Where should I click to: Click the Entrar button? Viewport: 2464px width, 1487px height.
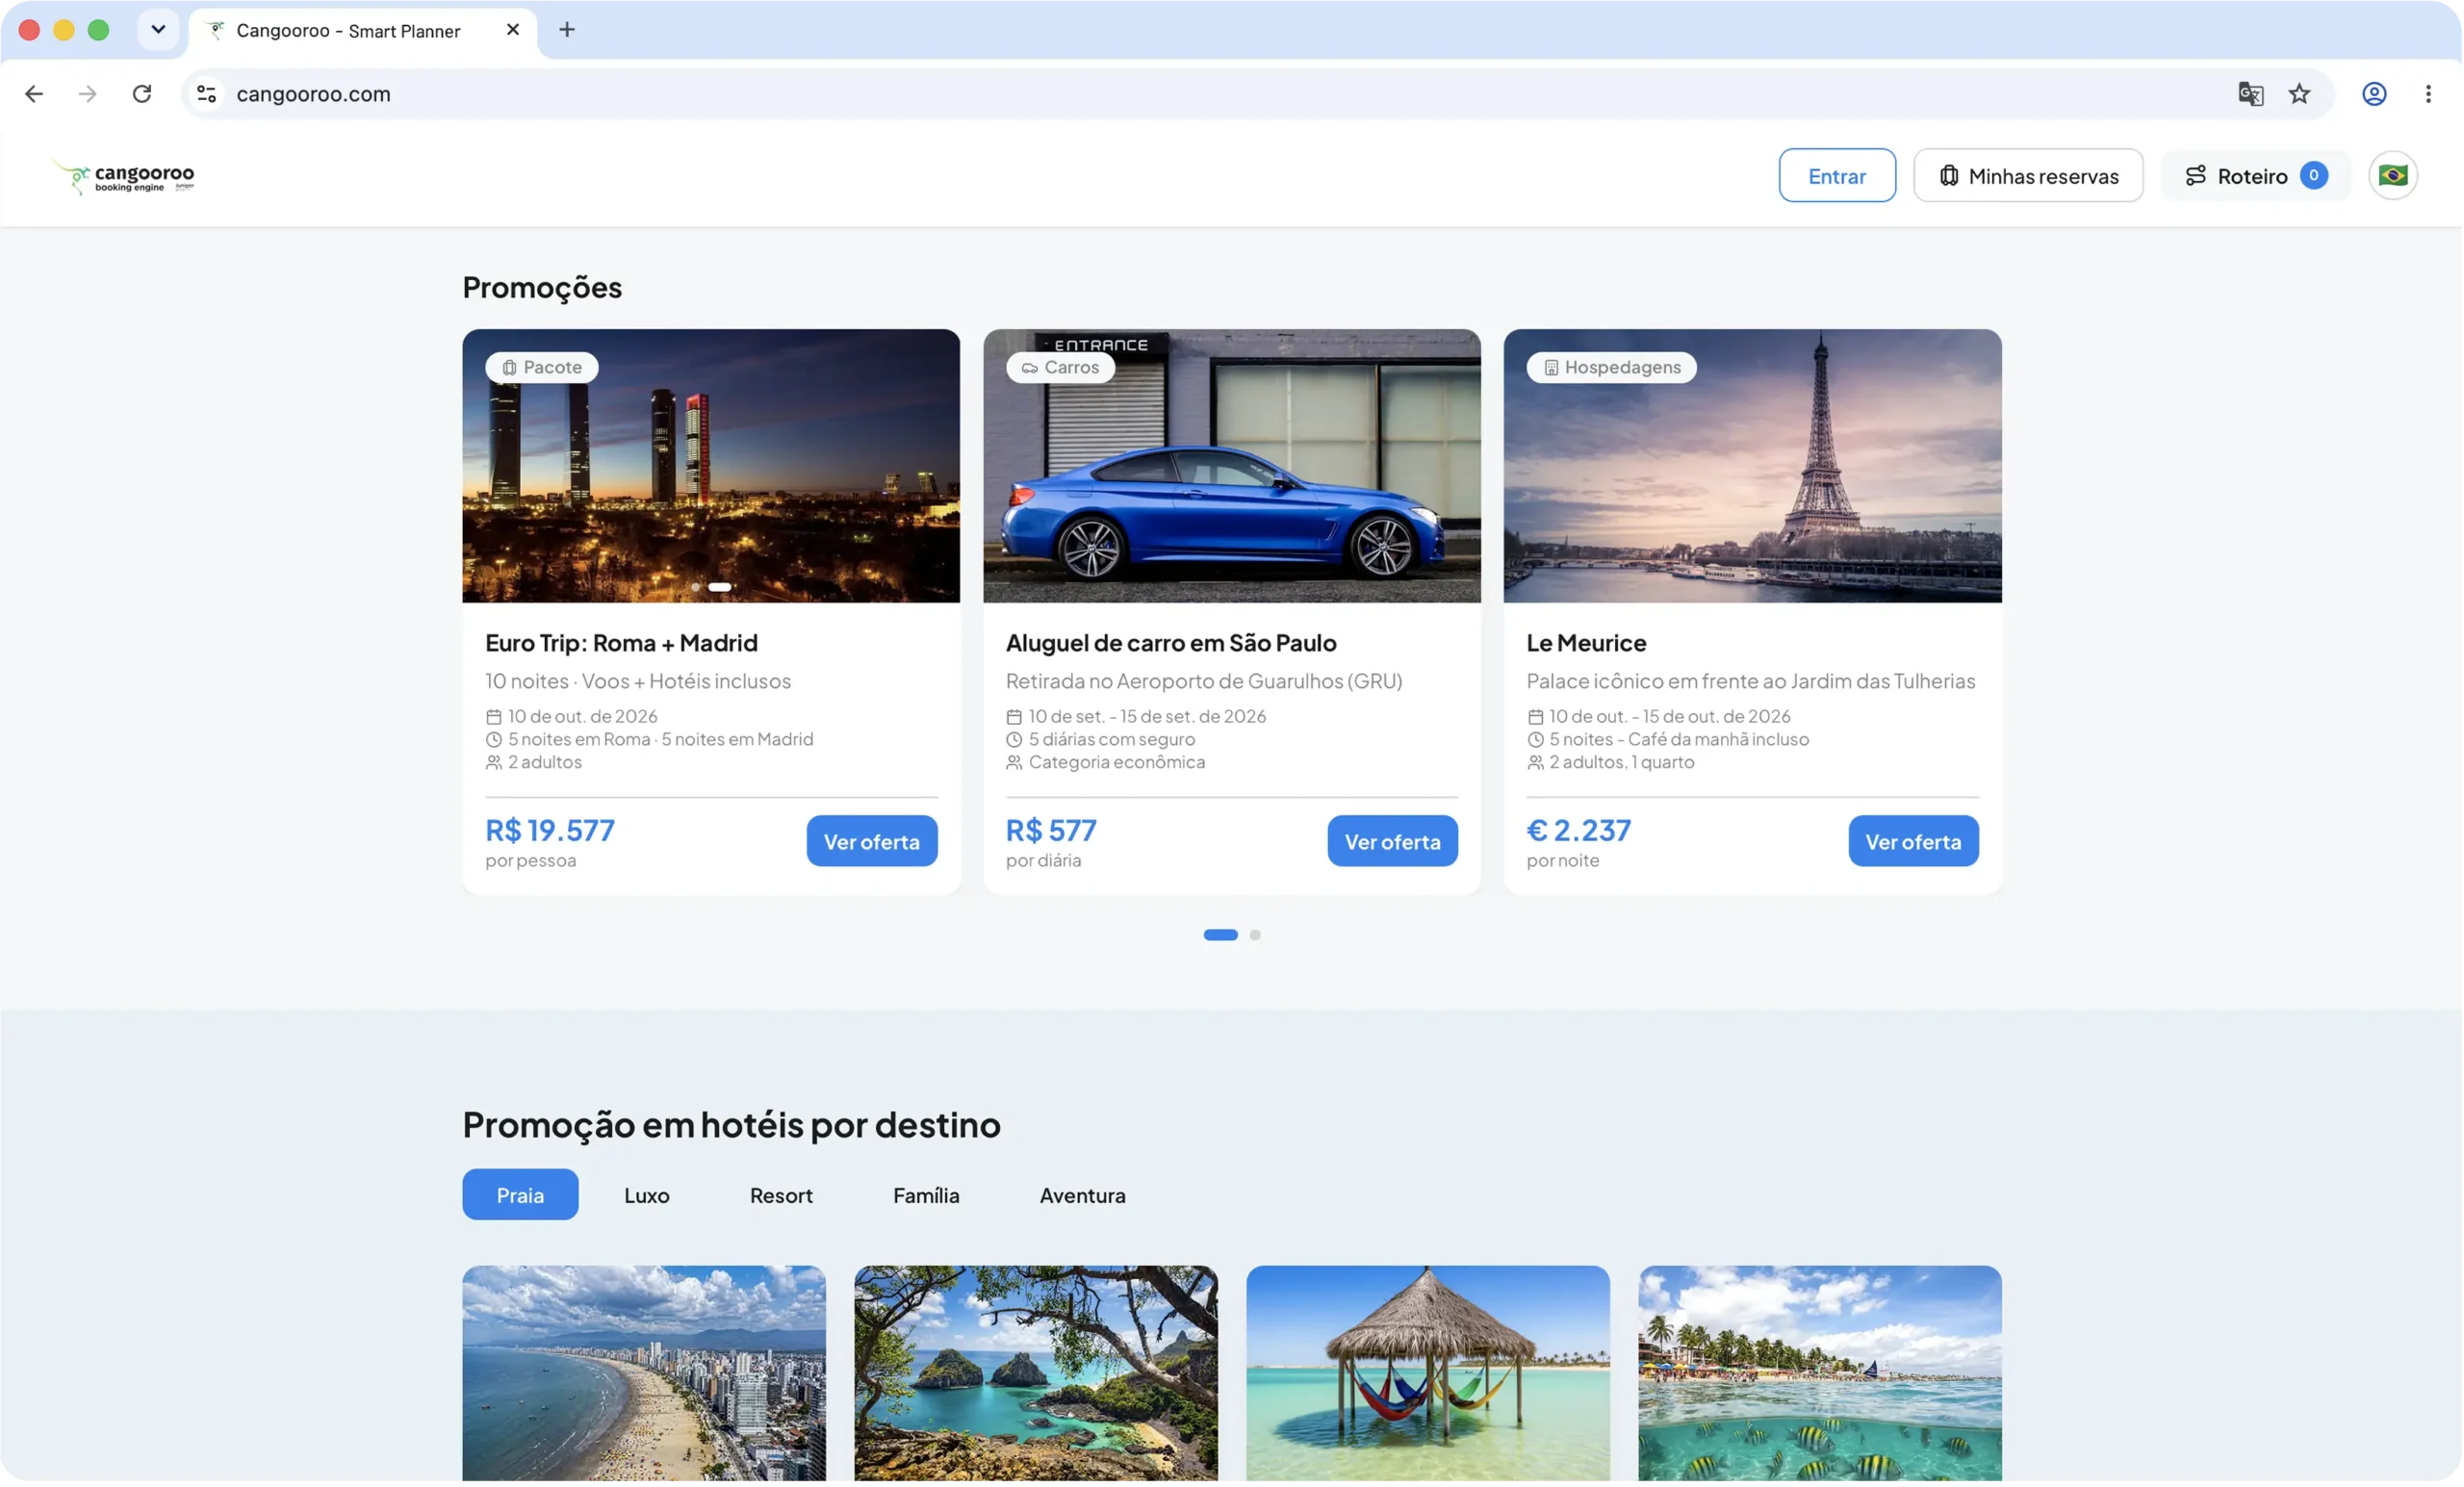pyautogui.click(x=1836, y=176)
